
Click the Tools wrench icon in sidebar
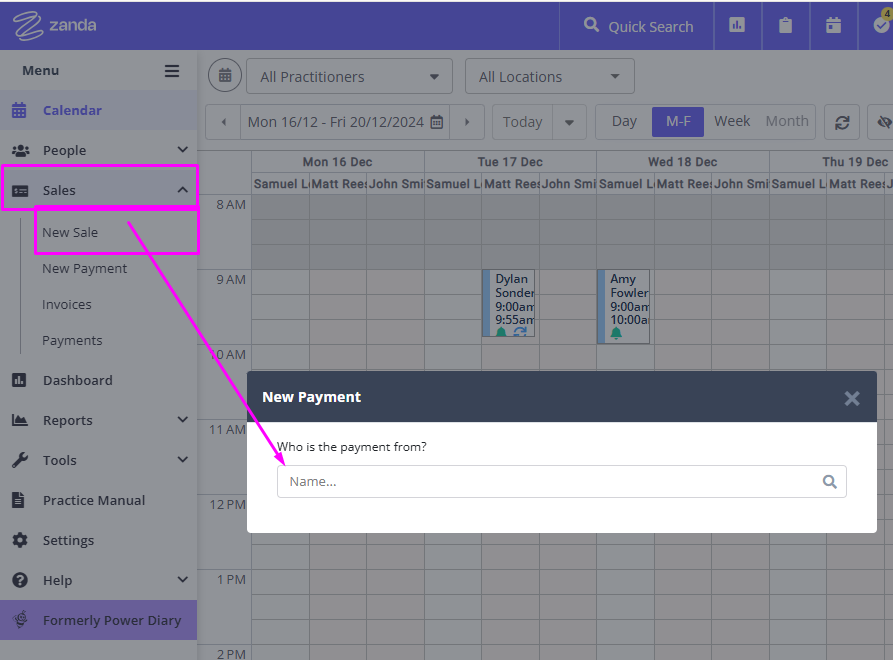coord(19,460)
